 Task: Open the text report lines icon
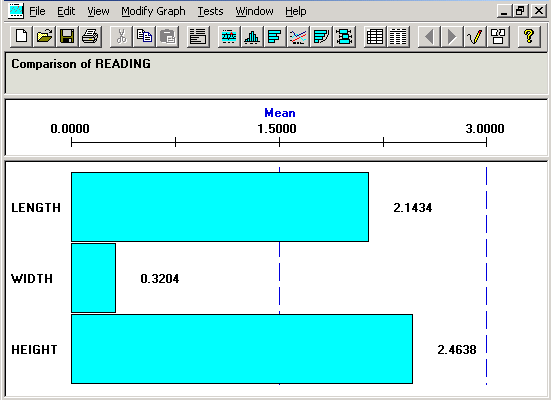tap(198, 37)
